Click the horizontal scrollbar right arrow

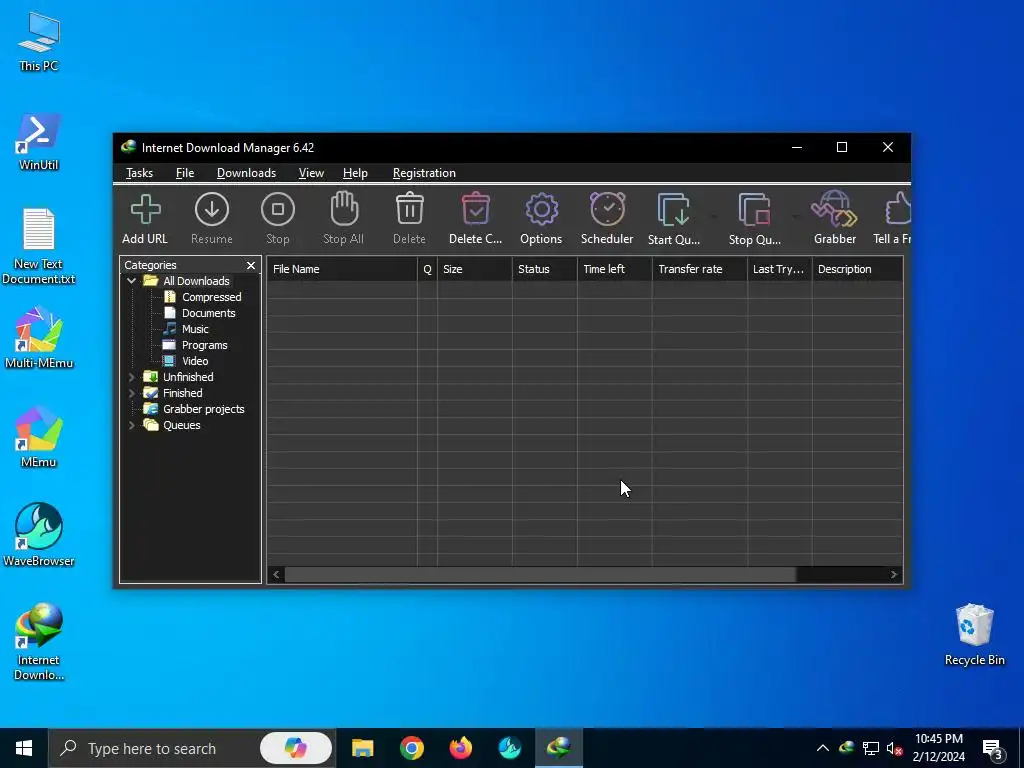894,575
